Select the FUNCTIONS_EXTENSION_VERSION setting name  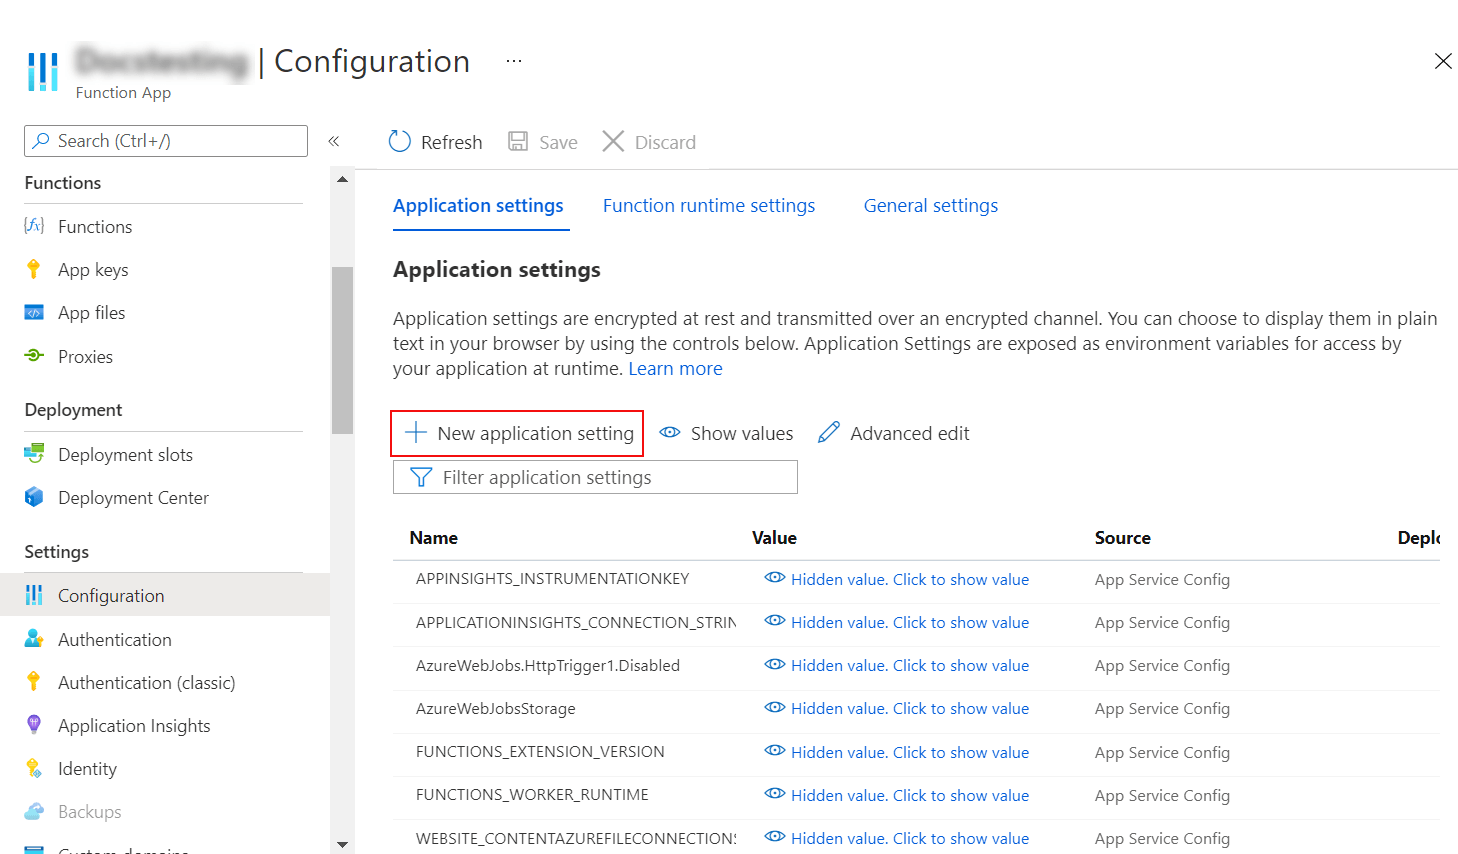pos(540,752)
